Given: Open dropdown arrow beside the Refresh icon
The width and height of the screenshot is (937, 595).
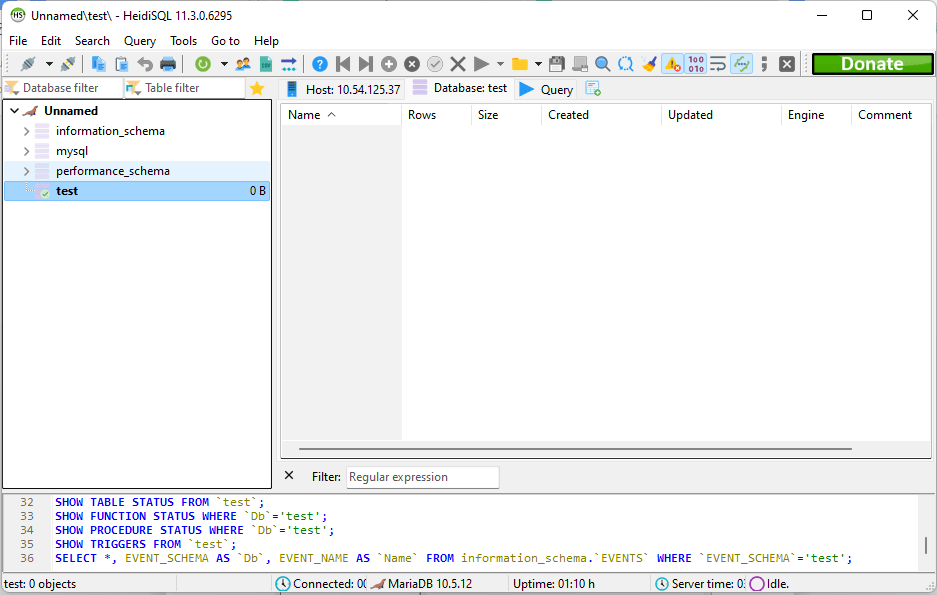Looking at the screenshot, I should click(x=224, y=64).
